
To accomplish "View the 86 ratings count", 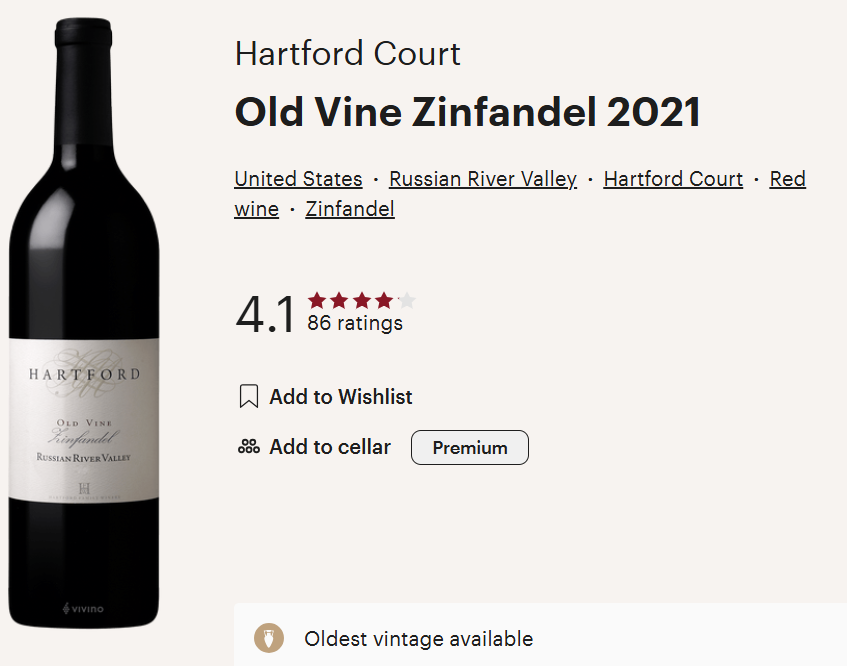I will (355, 323).
